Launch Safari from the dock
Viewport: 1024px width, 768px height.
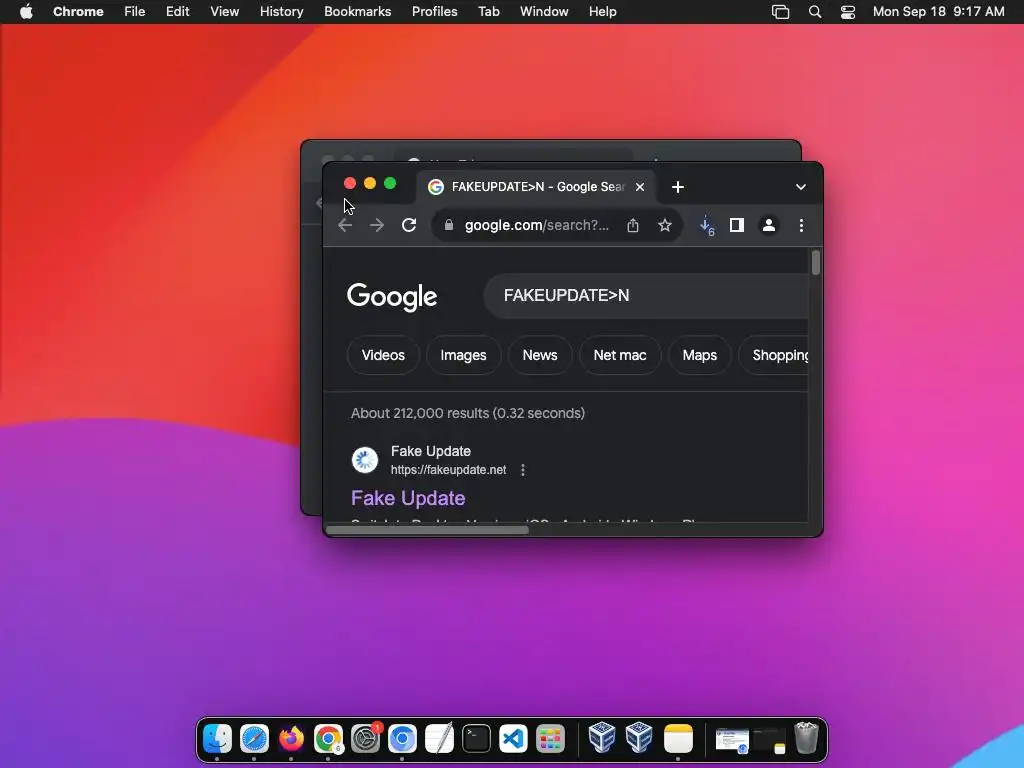coord(254,739)
